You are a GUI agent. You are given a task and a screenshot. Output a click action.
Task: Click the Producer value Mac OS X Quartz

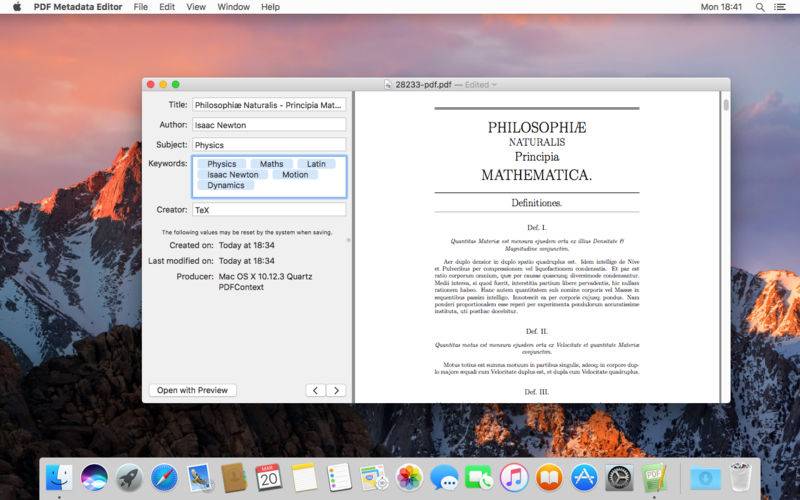point(265,282)
